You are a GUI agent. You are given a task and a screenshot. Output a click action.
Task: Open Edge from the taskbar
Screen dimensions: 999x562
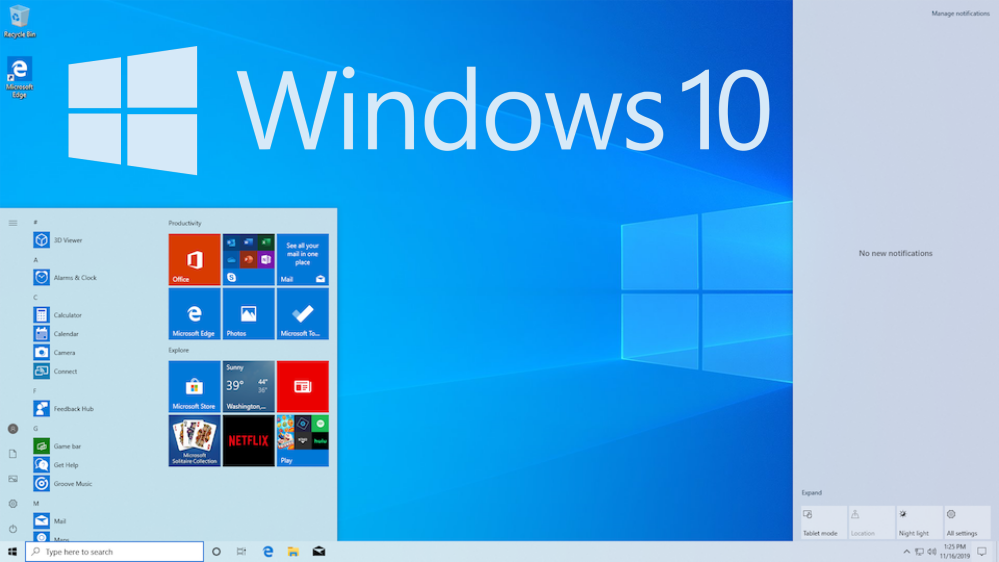pos(268,552)
